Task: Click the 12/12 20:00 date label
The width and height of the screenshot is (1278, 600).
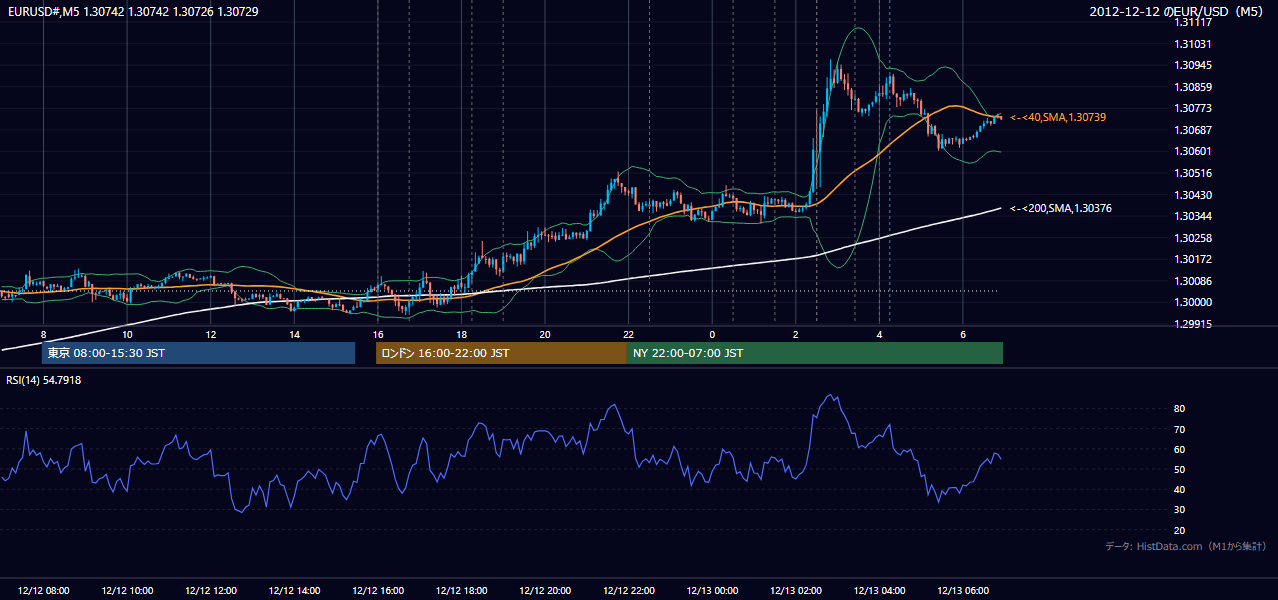Action: point(545,591)
